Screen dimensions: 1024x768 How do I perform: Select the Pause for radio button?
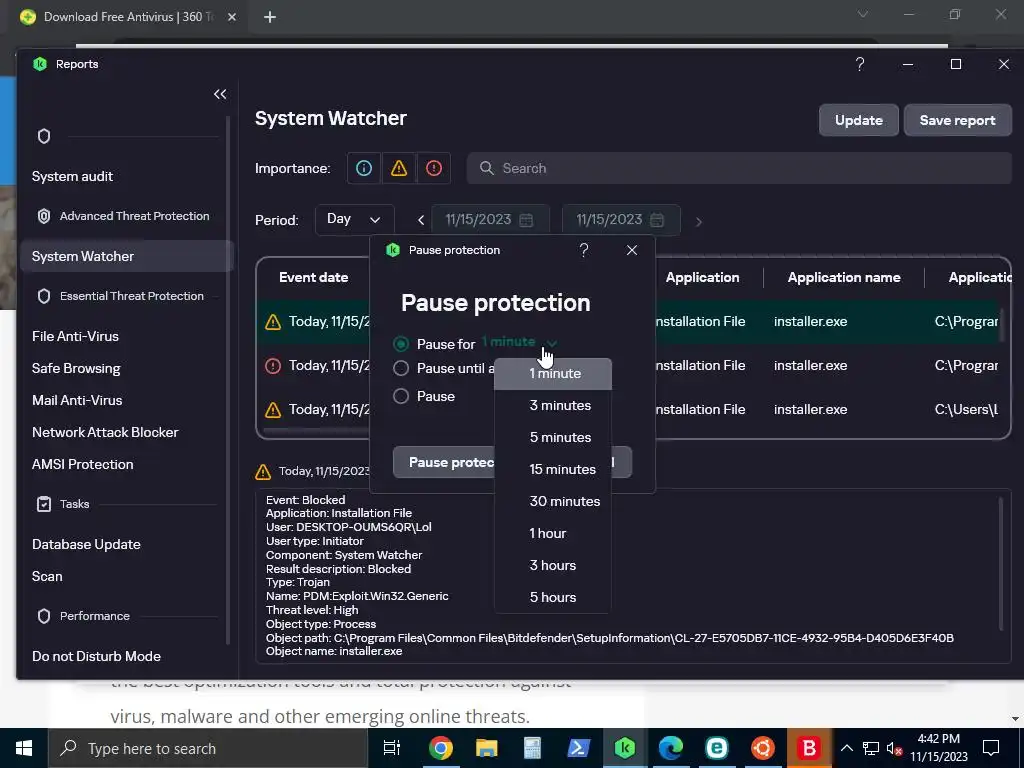[x=401, y=344]
